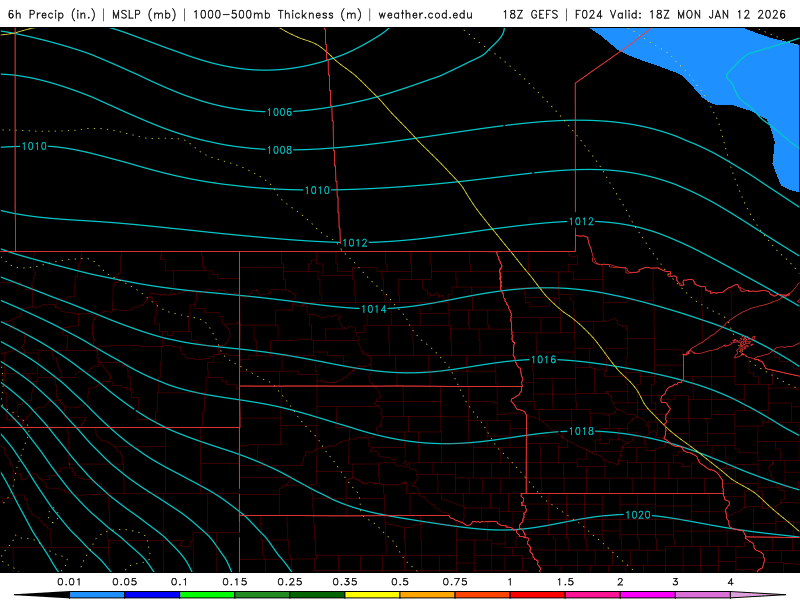Click the orange legend swatch after 0.5

click(428, 595)
